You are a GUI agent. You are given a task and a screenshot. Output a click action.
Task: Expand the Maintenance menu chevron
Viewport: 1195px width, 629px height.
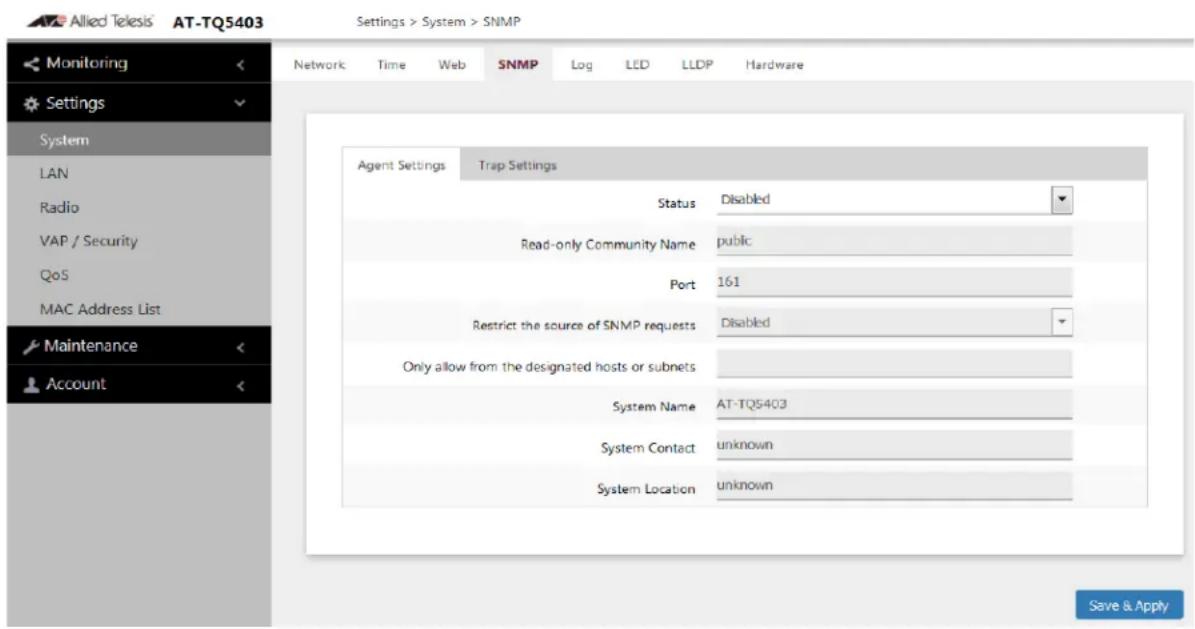(241, 348)
